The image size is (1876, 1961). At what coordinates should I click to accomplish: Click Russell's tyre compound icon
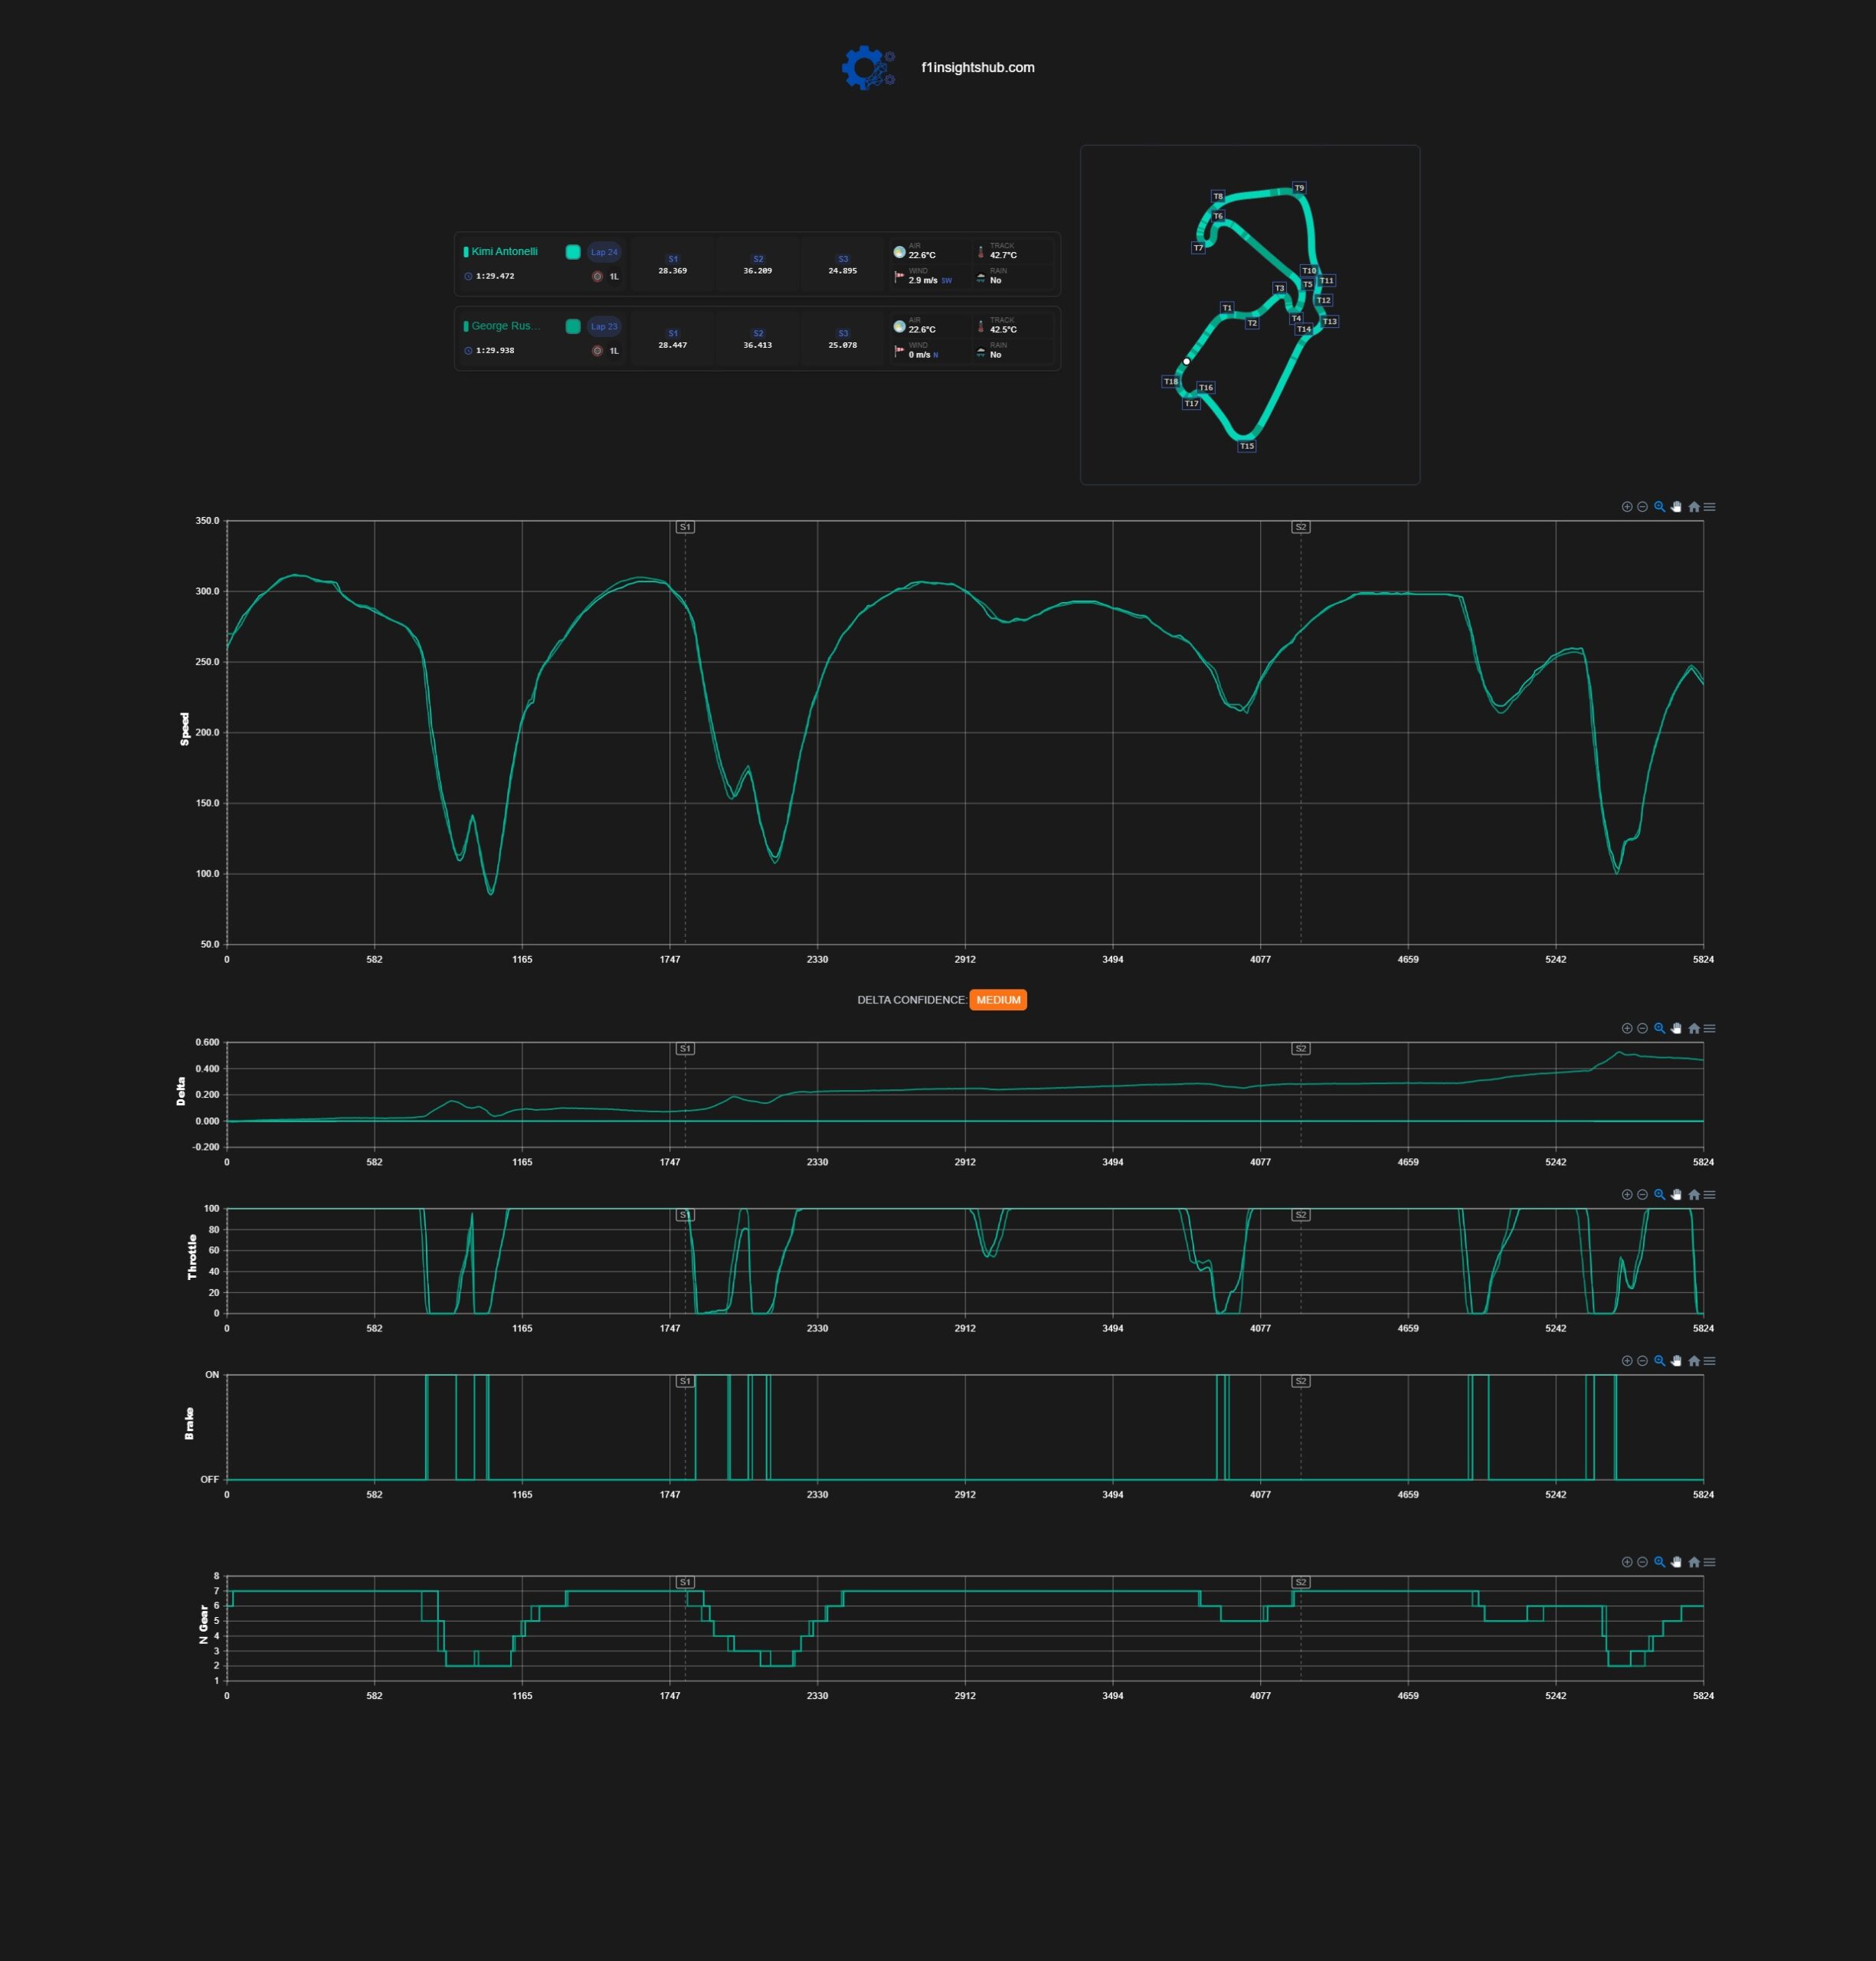597,351
